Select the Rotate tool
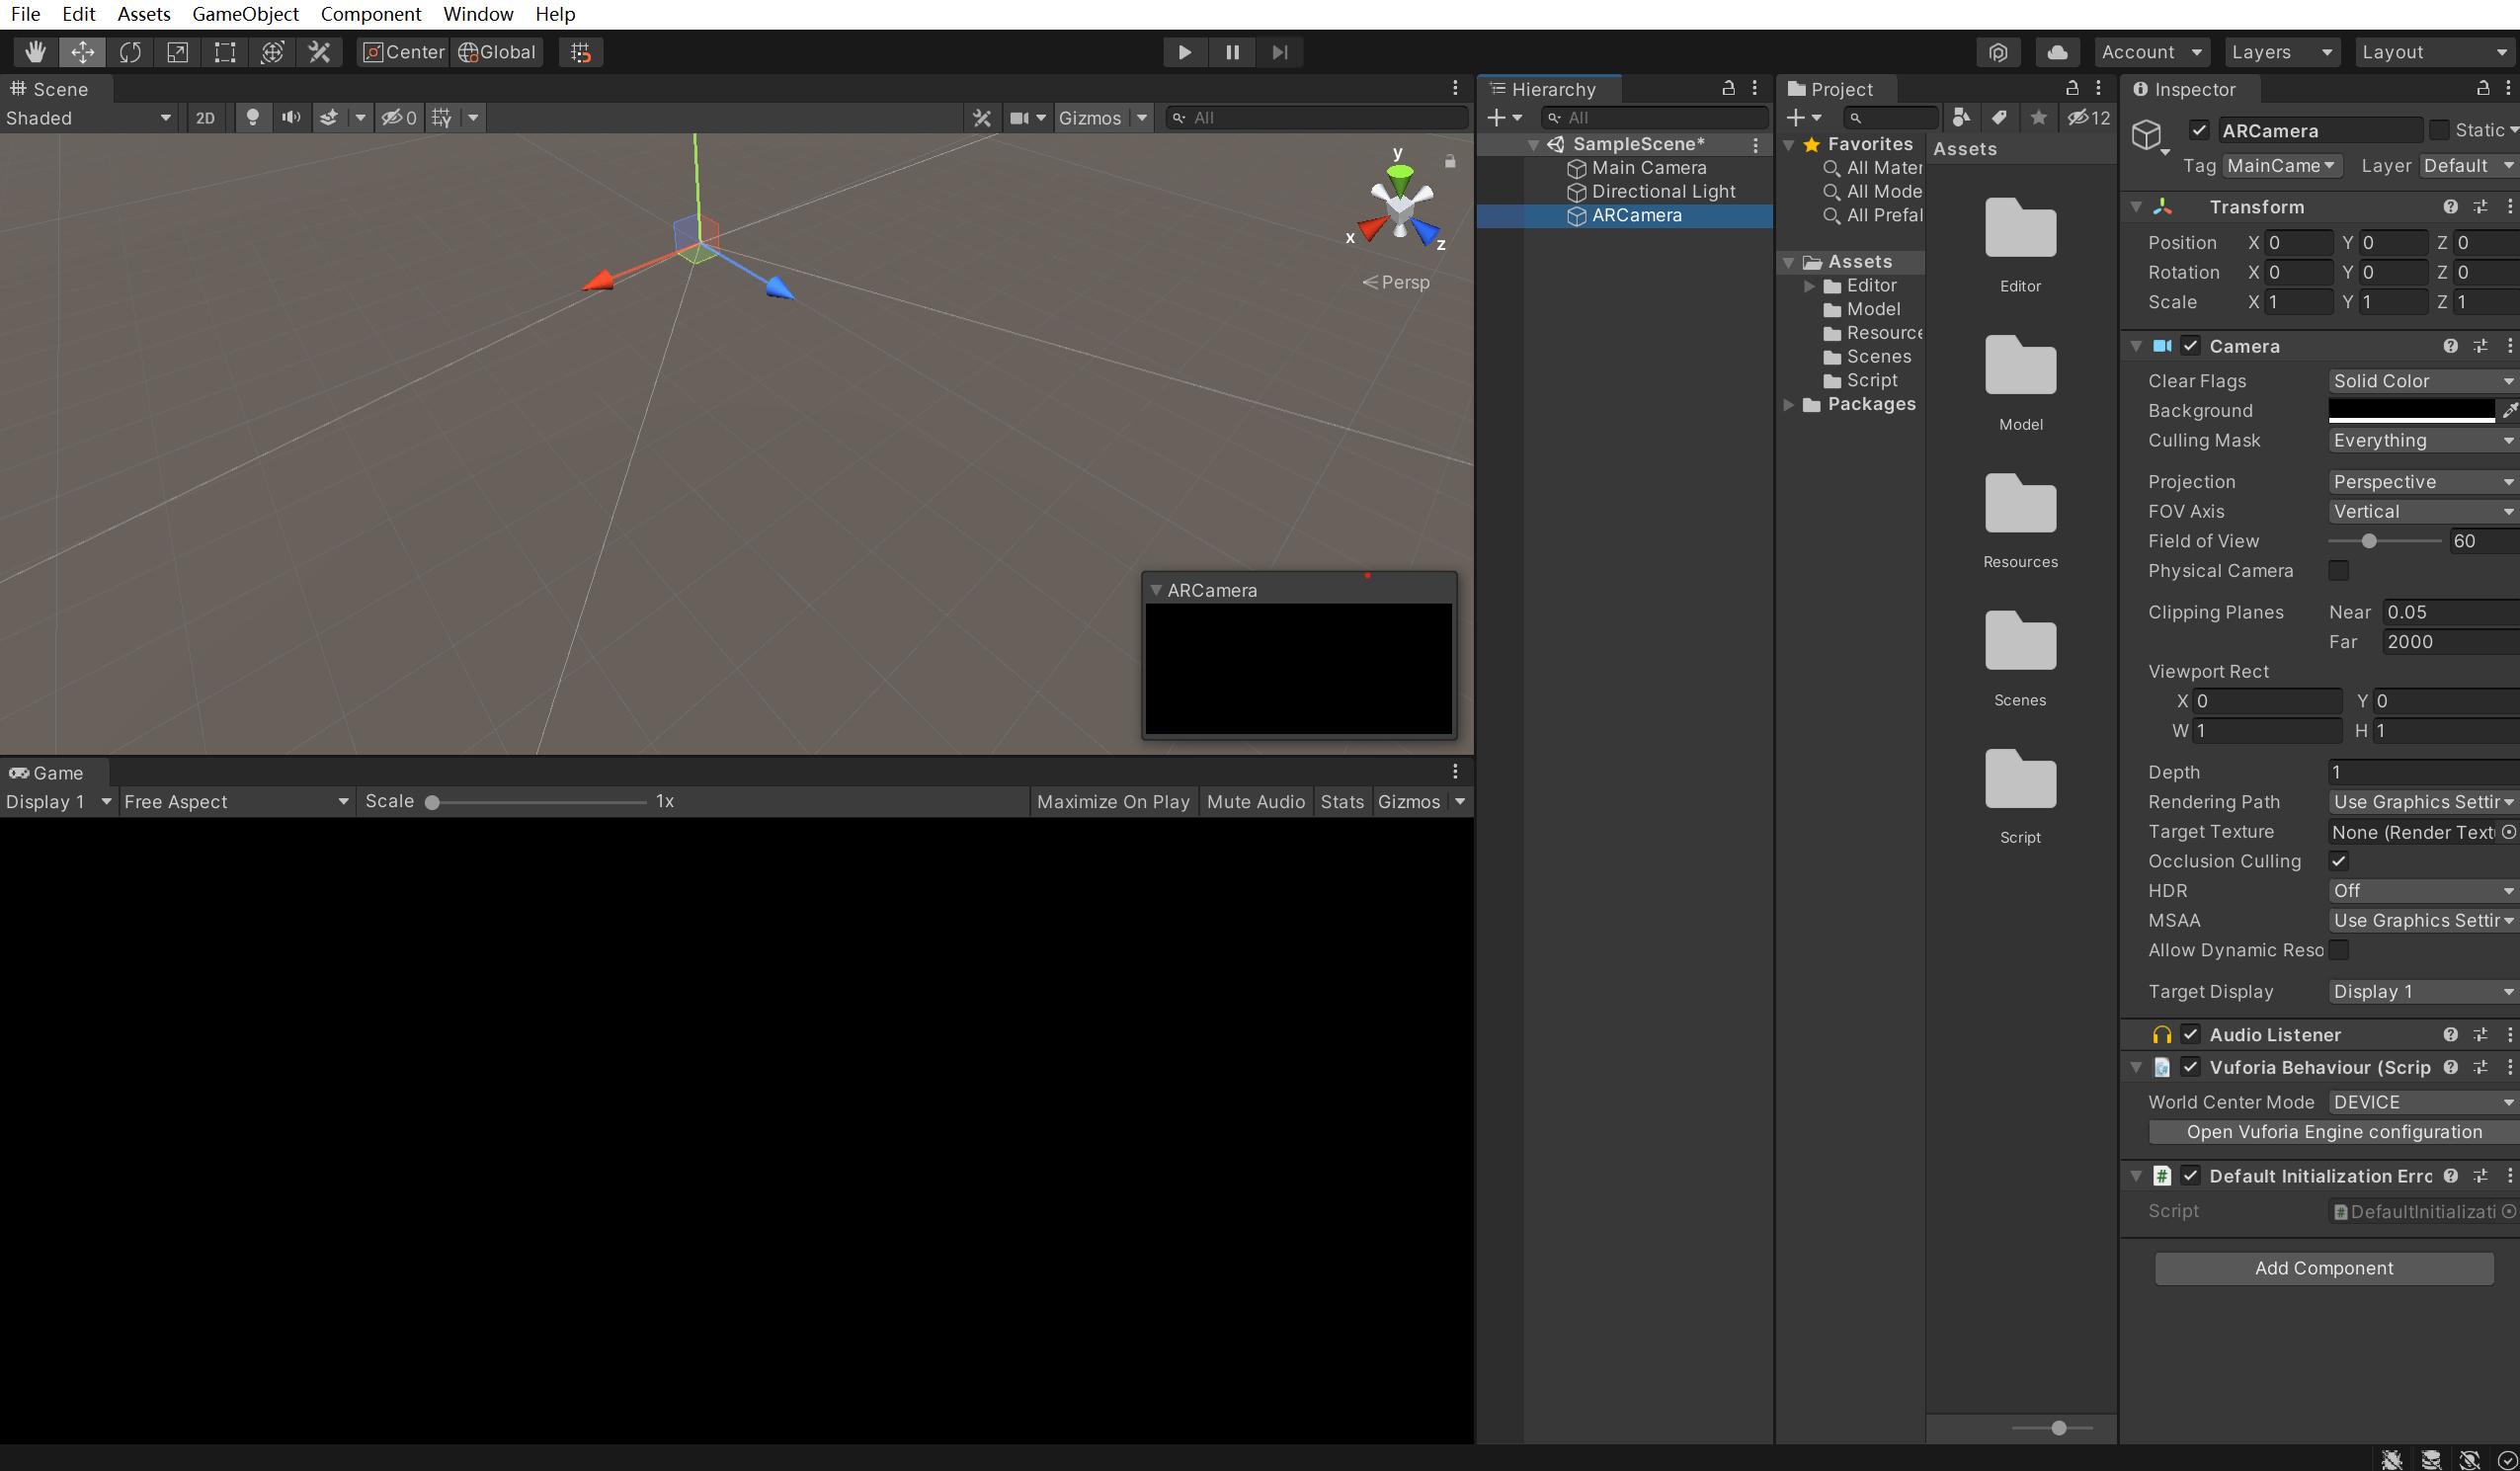2520x1471 pixels. point(130,52)
